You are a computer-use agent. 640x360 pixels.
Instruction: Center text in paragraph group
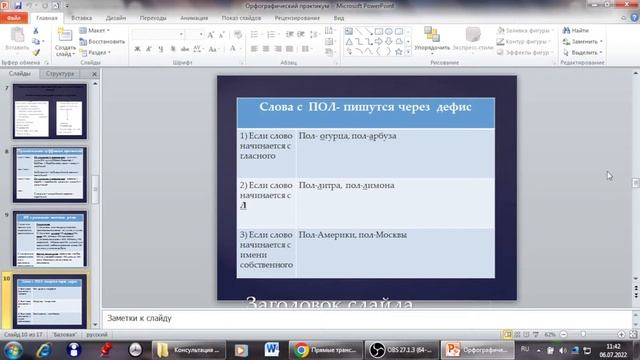coord(266,49)
